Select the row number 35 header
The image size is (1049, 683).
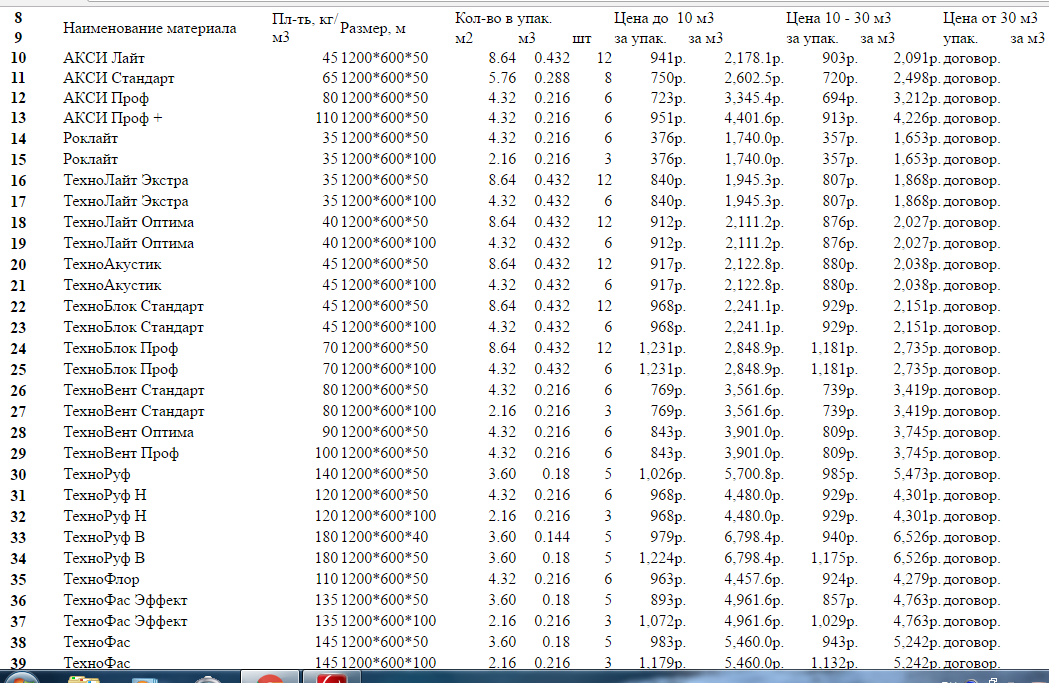(19, 579)
